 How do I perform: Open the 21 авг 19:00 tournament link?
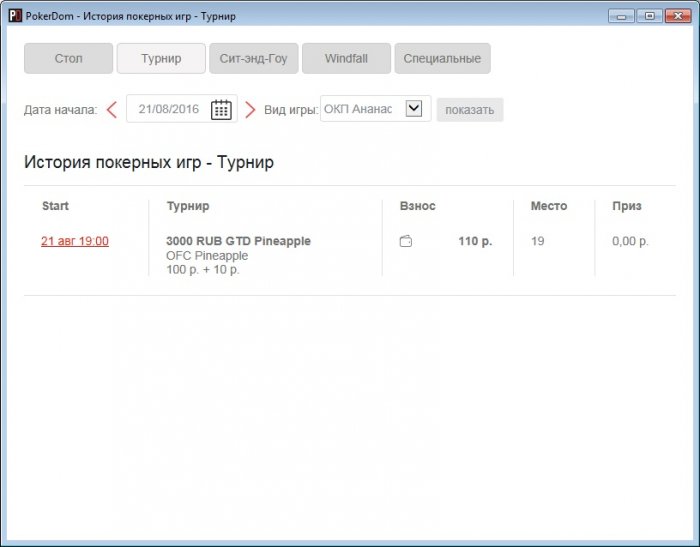[x=75, y=241]
